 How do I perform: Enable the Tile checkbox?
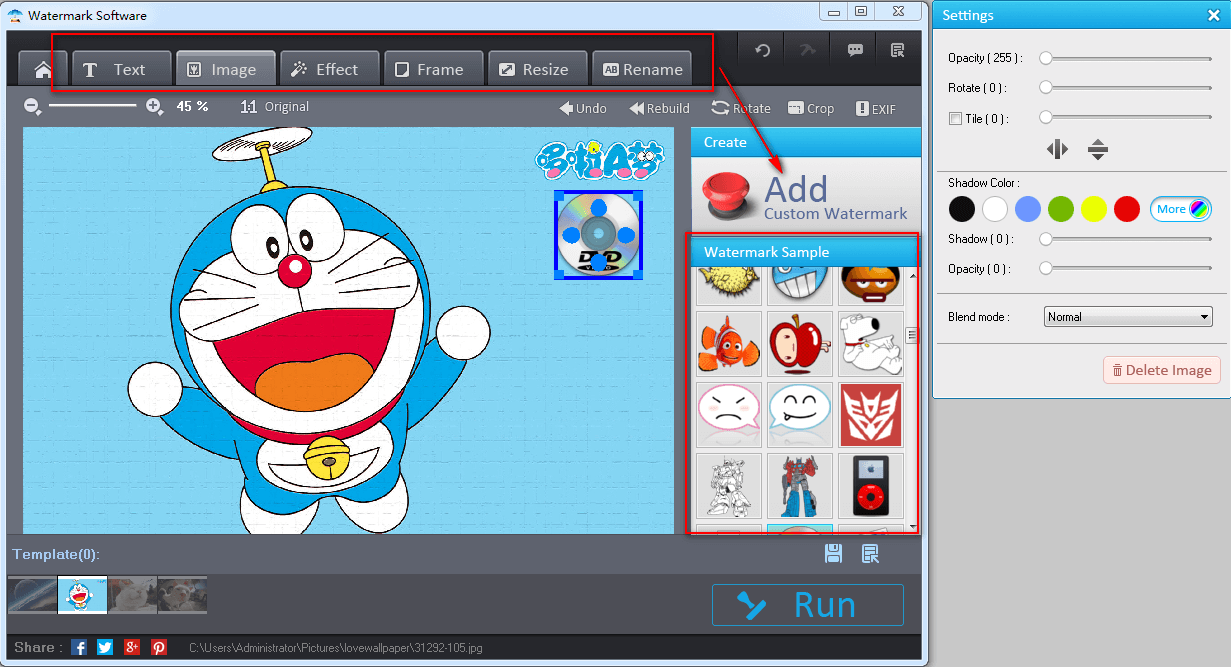tap(956, 119)
